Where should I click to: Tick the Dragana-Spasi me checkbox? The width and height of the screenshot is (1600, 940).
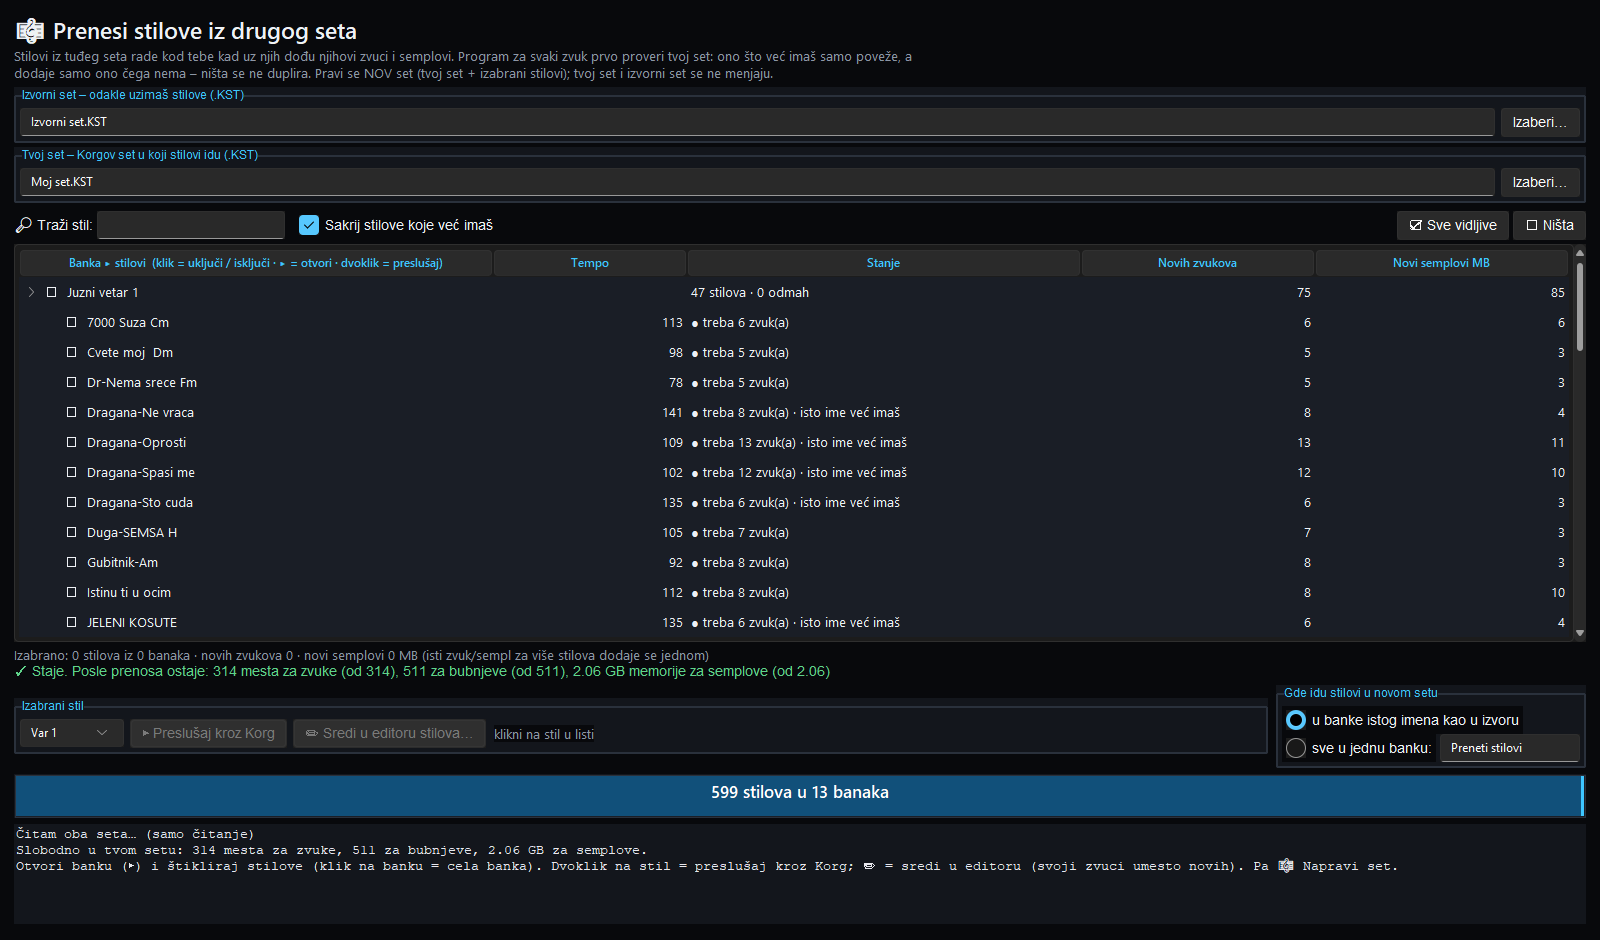click(x=72, y=472)
